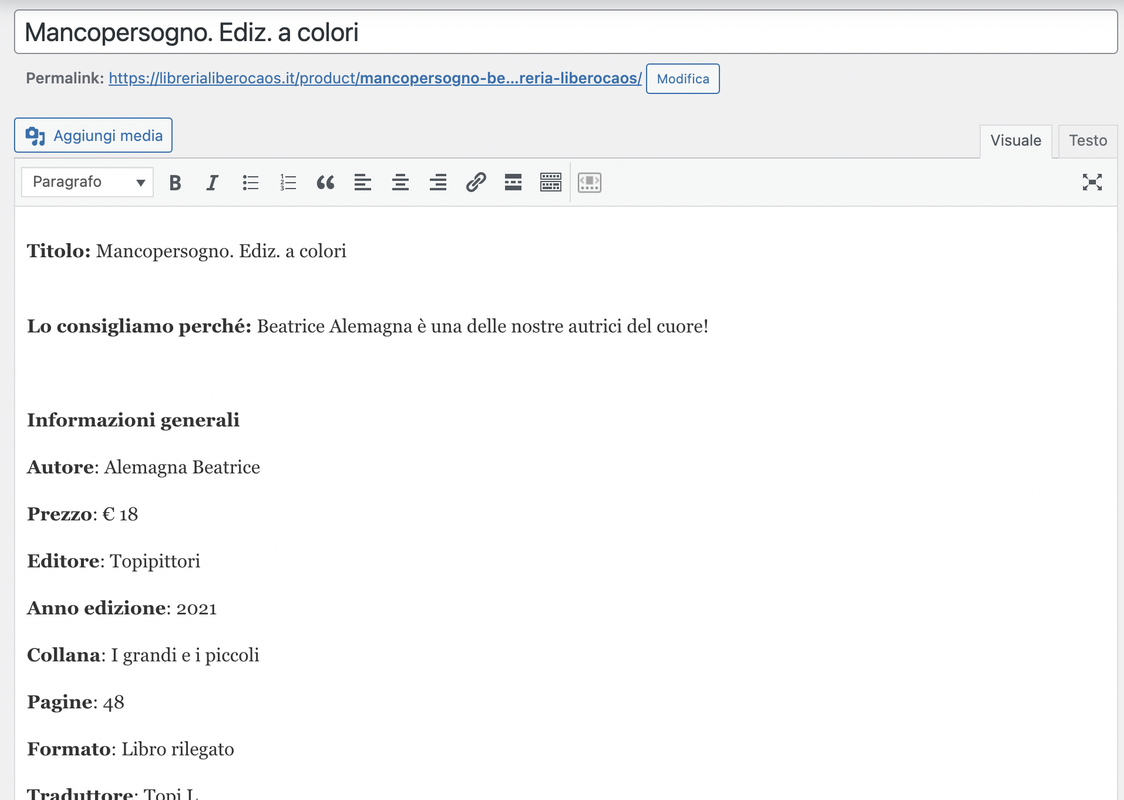
Task: Open the product permalink URL
Action: tap(375, 78)
